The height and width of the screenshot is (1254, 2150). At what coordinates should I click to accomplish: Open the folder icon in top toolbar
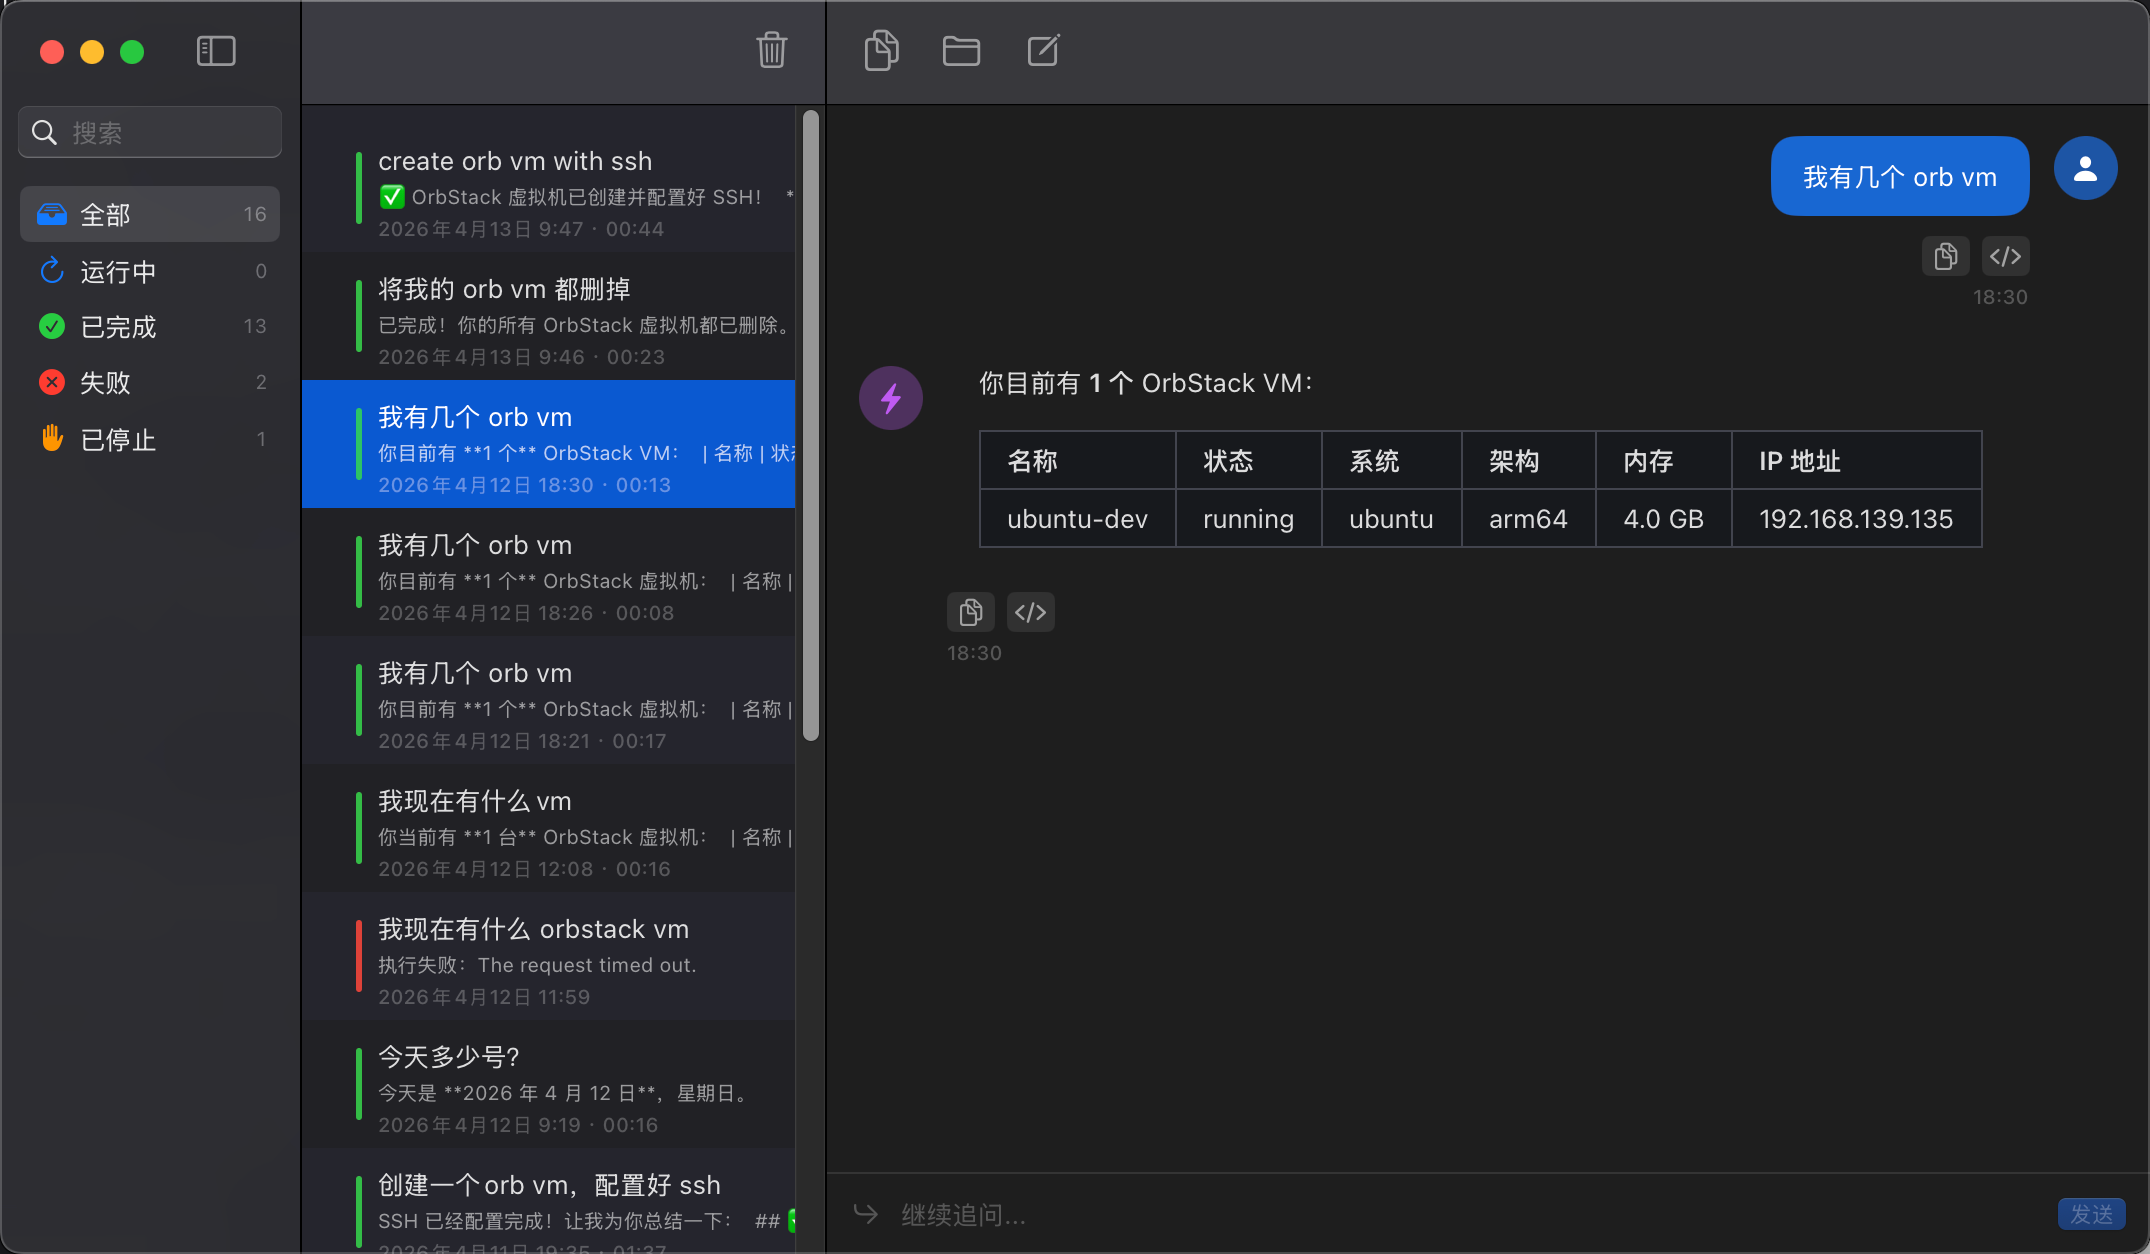(x=961, y=51)
